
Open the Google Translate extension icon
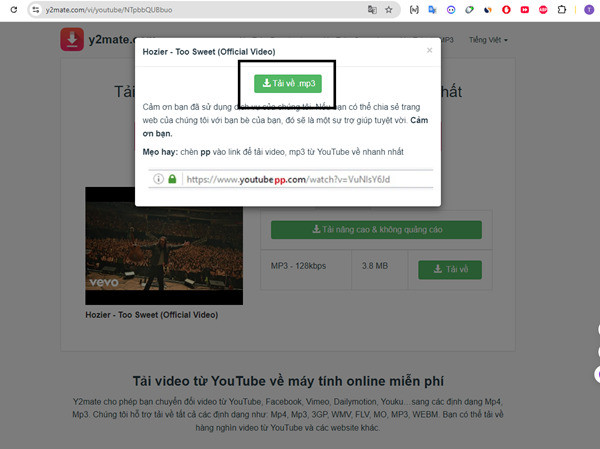(x=432, y=10)
